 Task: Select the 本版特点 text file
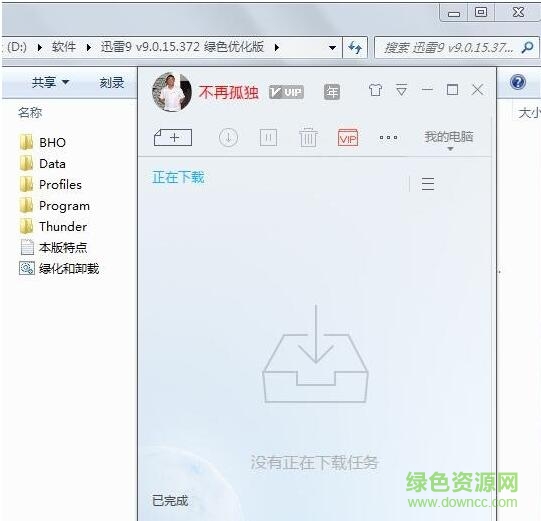pyautogui.click(x=53, y=247)
